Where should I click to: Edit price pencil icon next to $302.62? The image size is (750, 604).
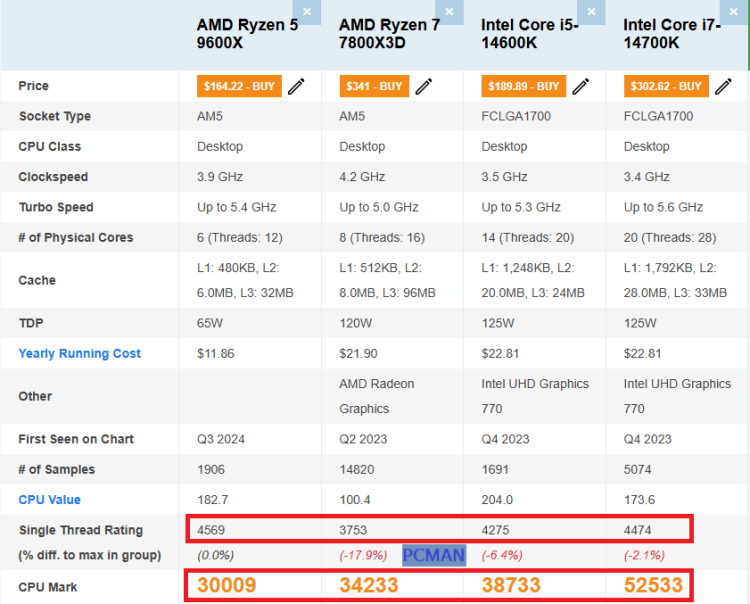pyautogui.click(x=723, y=87)
